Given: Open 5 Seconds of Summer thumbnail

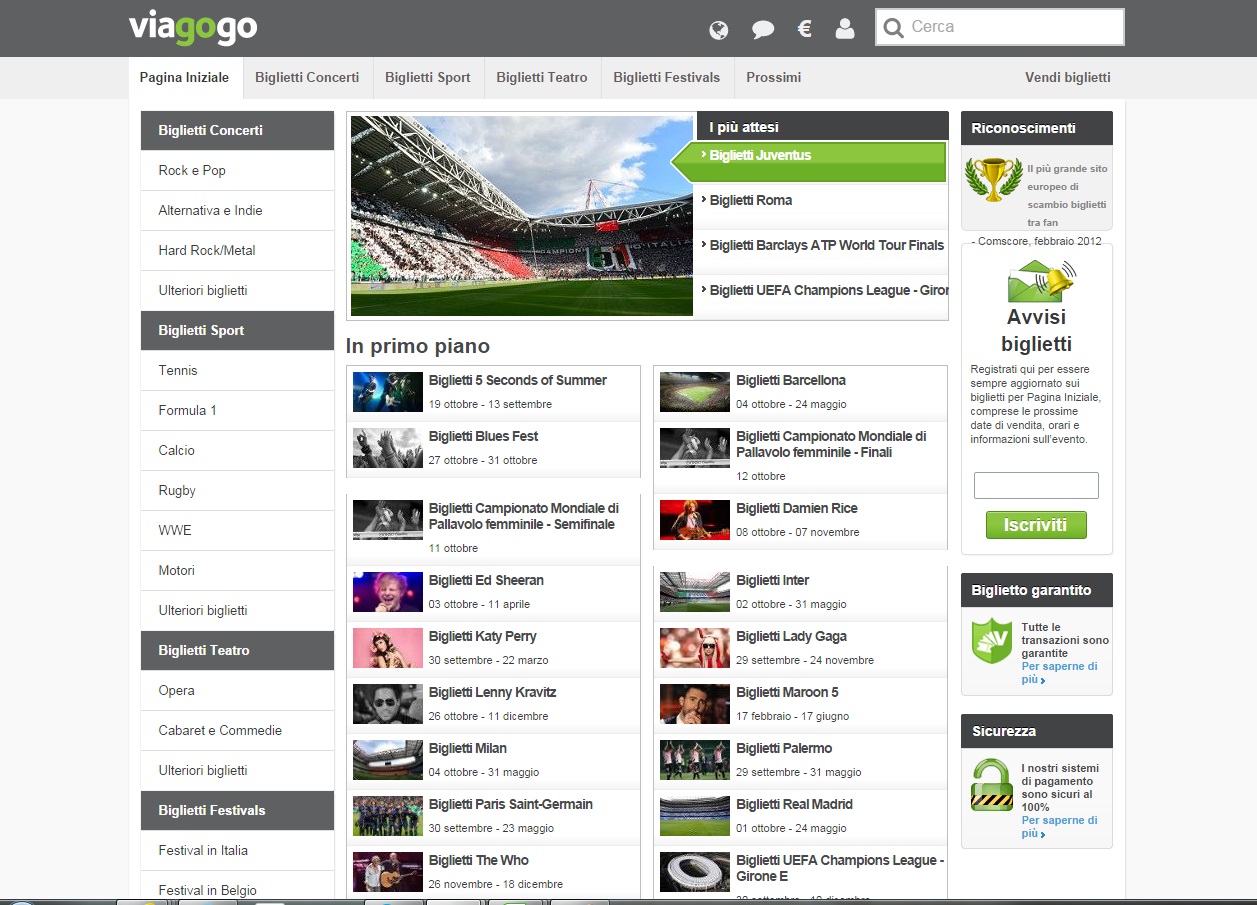Looking at the screenshot, I should point(388,392).
